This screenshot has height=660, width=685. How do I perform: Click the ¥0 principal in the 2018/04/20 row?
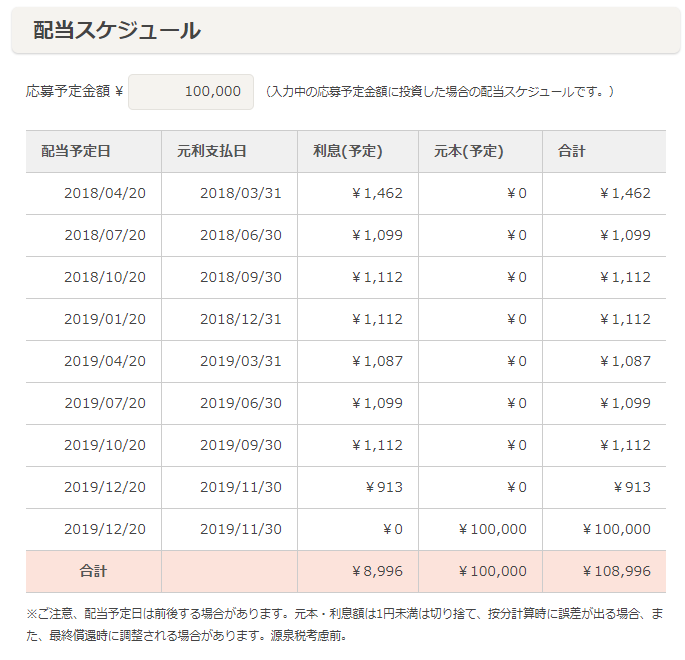[x=517, y=193]
